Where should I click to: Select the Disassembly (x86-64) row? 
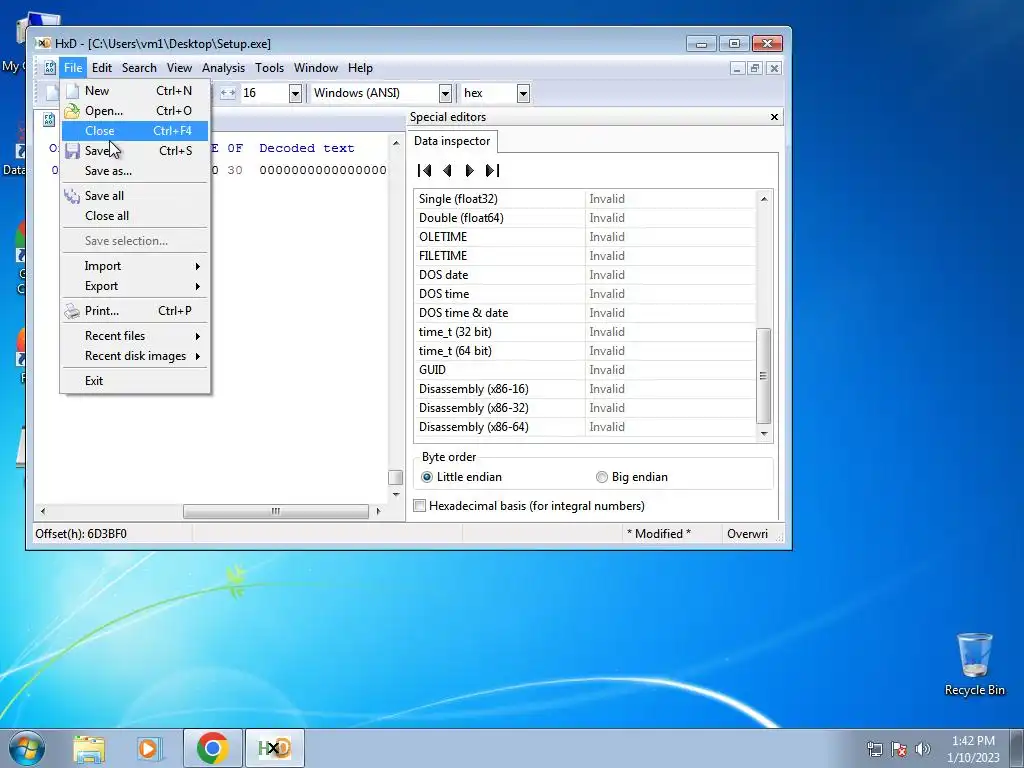click(584, 427)
